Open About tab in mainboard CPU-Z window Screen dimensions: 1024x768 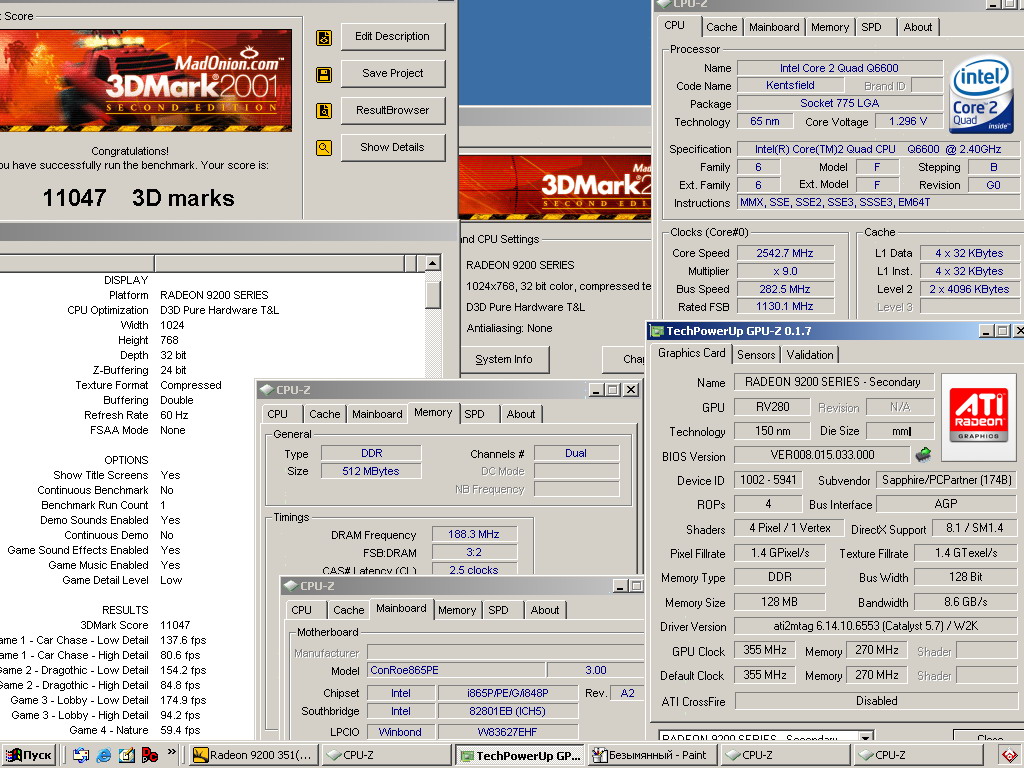pos(545,610)
